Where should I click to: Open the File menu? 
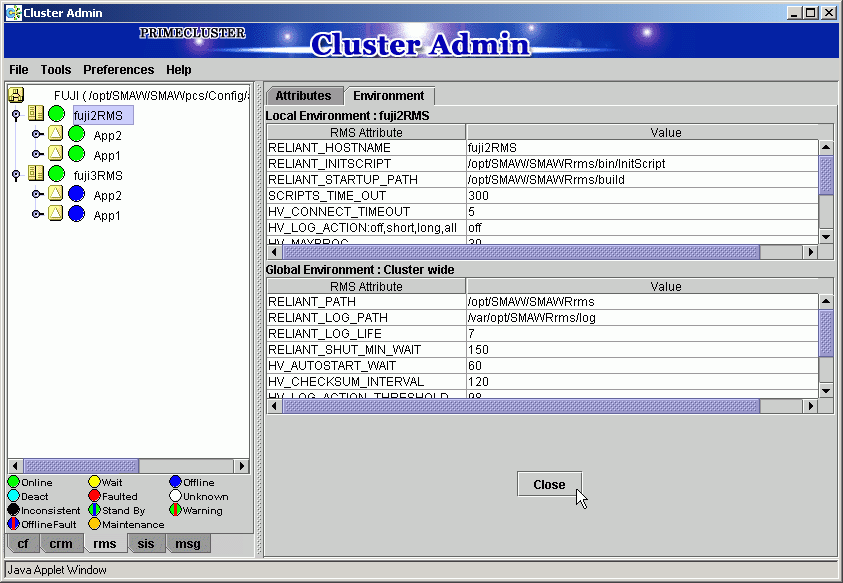(x=18, y=70)
